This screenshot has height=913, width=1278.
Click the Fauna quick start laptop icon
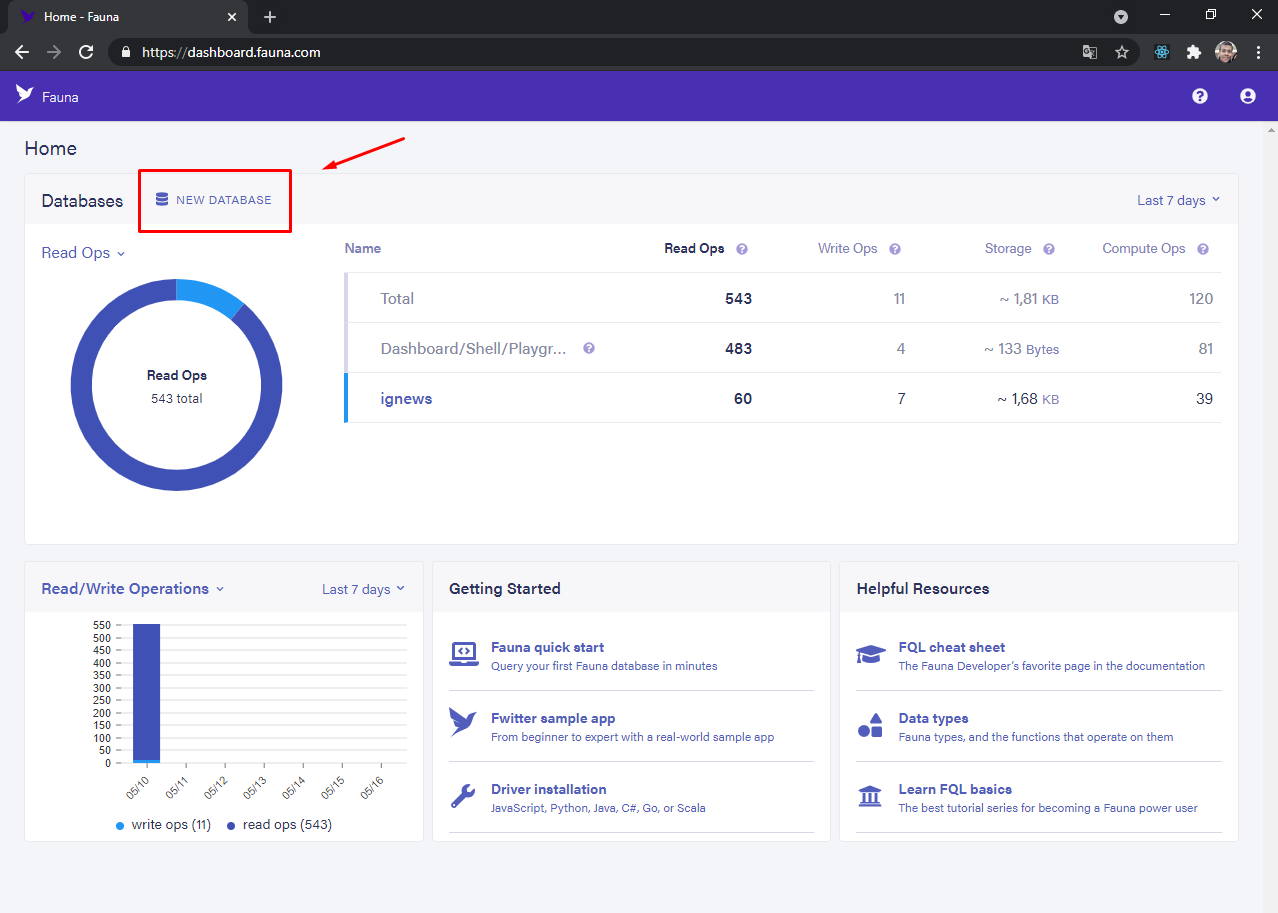pos(463,655)
